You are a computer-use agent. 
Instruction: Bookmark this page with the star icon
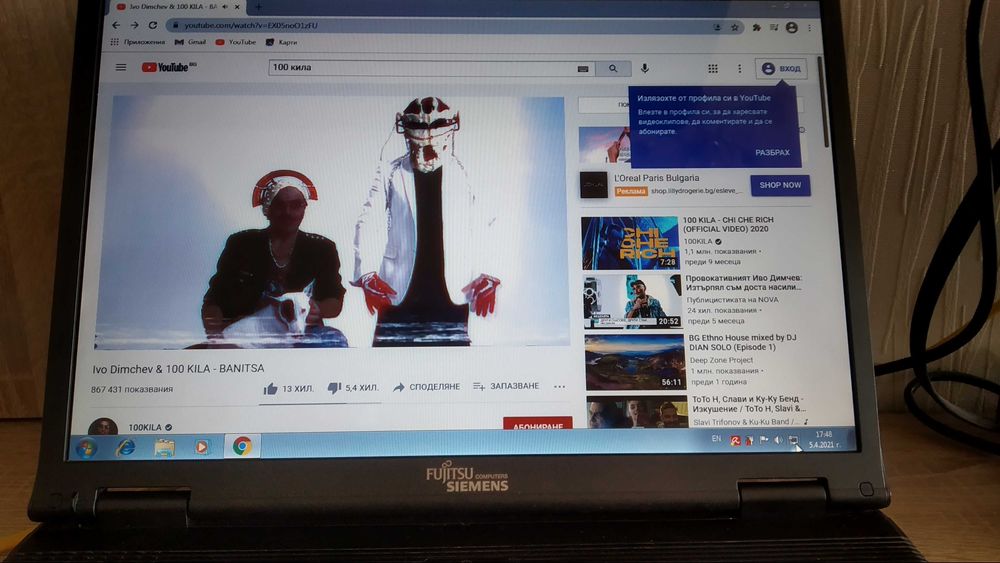[735, 27]
